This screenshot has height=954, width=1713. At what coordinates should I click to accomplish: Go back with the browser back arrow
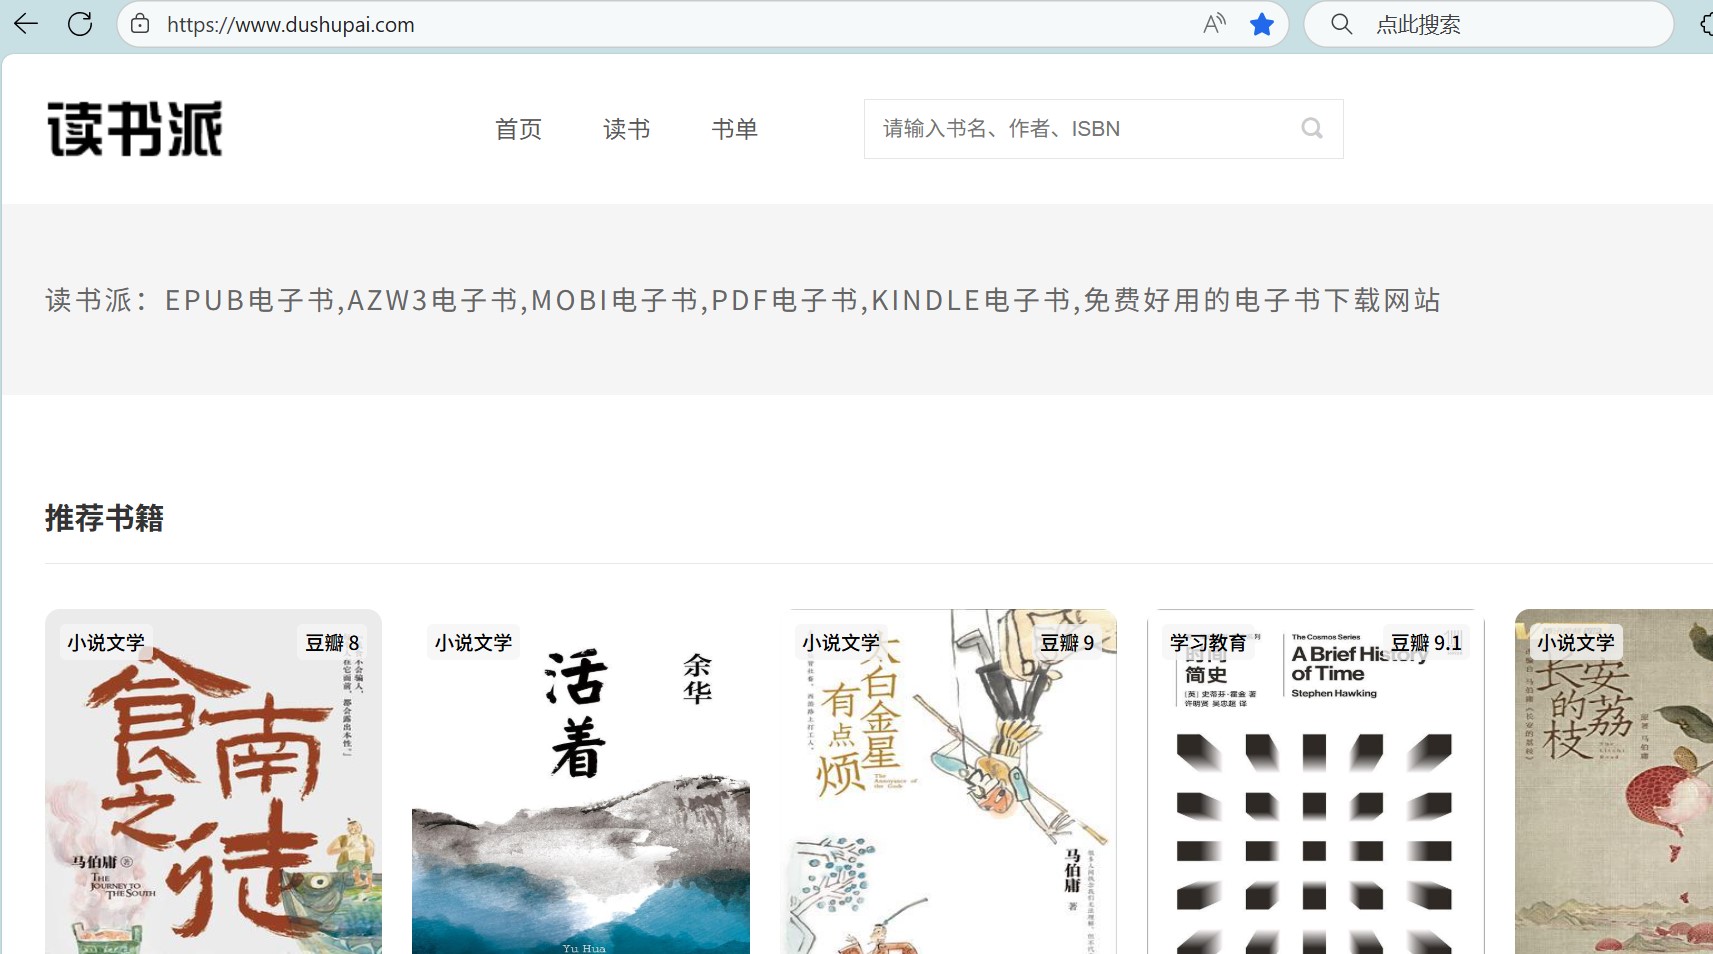click(26, 24)
